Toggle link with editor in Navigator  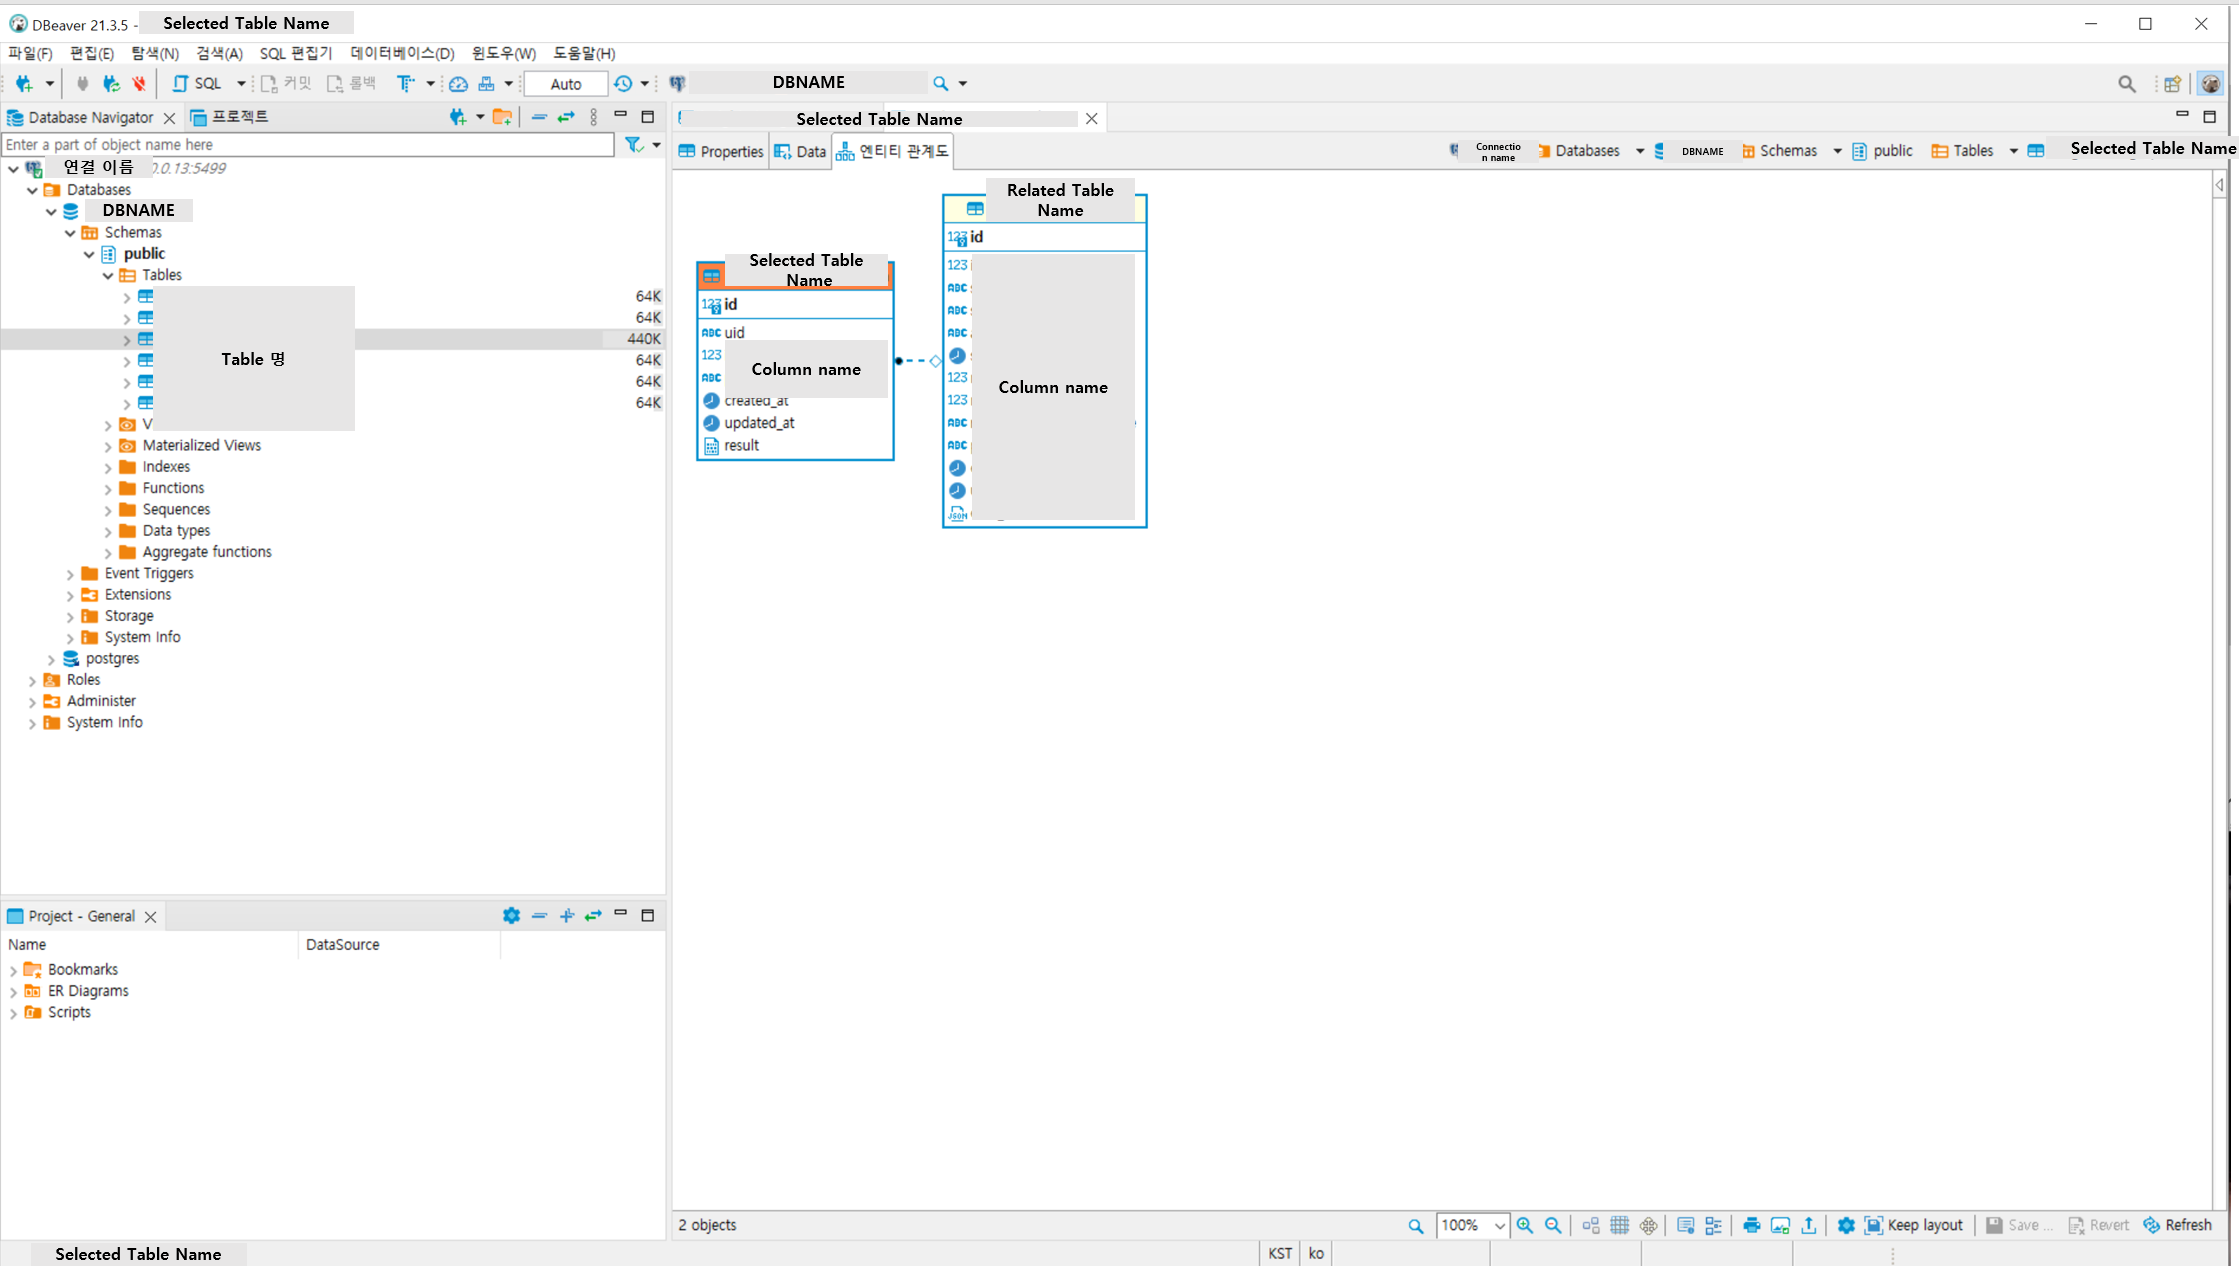[x=566, y=117]
